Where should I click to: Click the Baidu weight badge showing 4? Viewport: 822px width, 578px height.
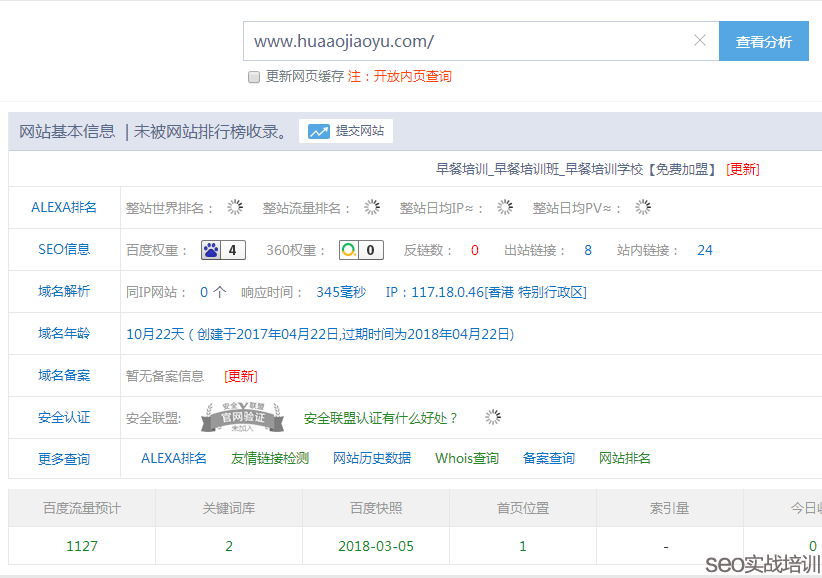pos(222,249)
